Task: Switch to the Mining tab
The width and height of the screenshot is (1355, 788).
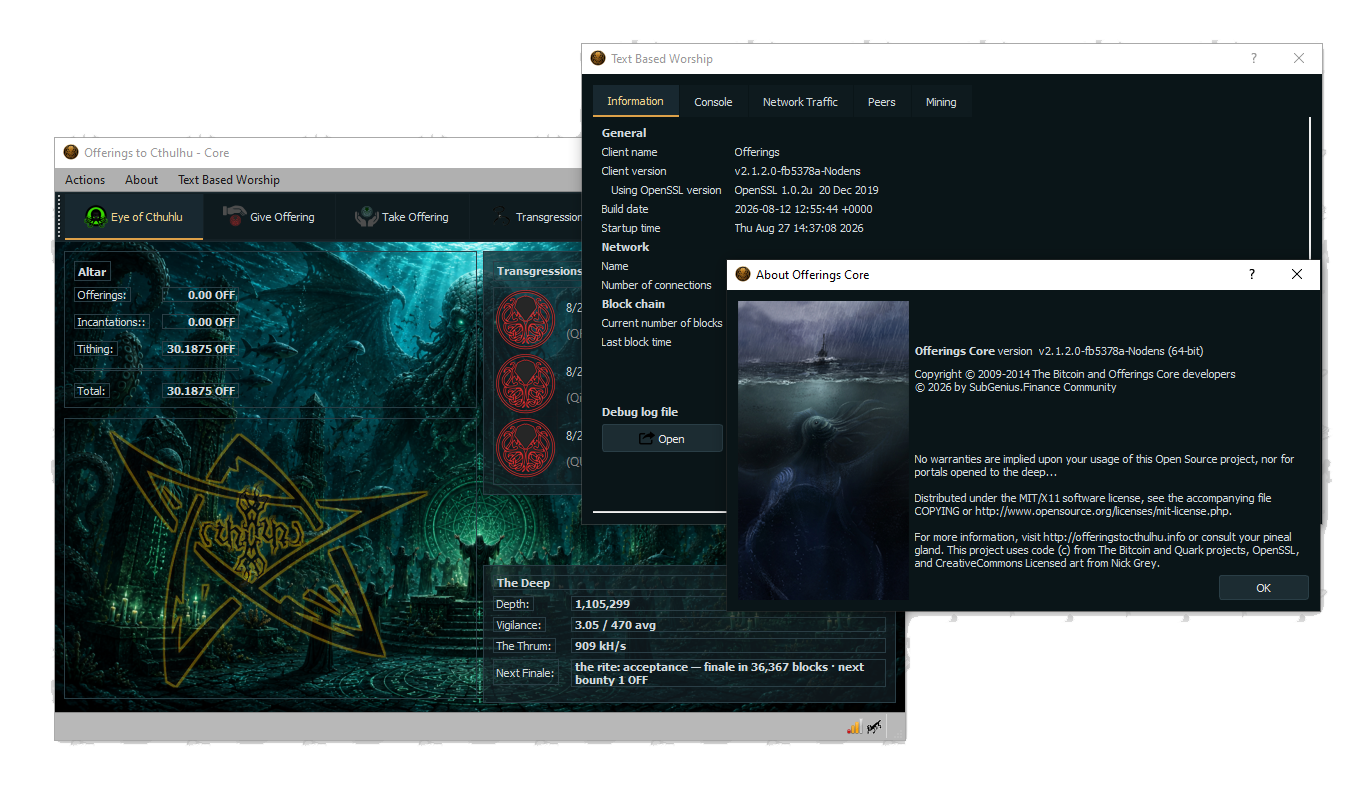Action: coord(941,102)
